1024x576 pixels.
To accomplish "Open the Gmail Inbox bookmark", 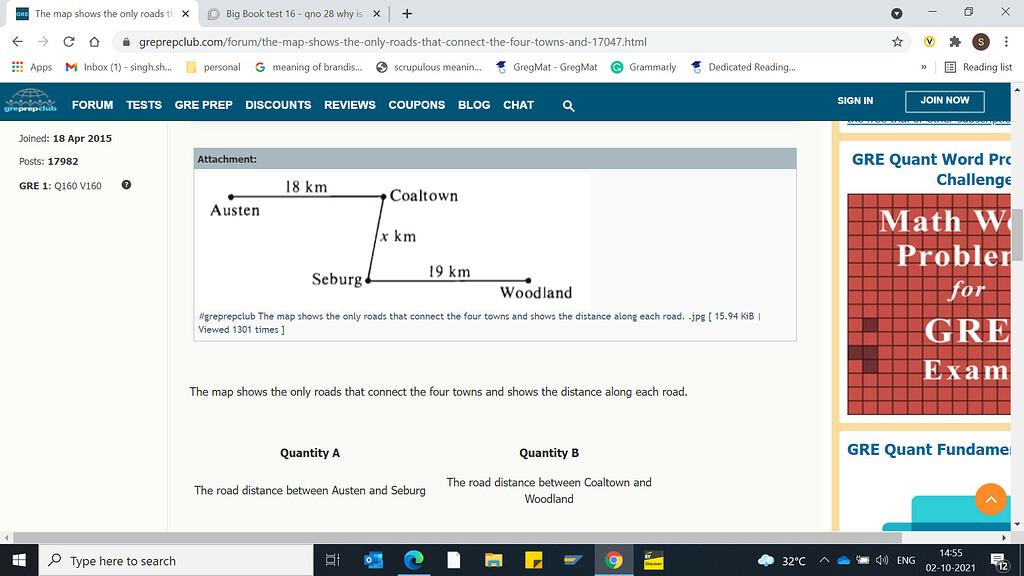I will pos(119,67).
